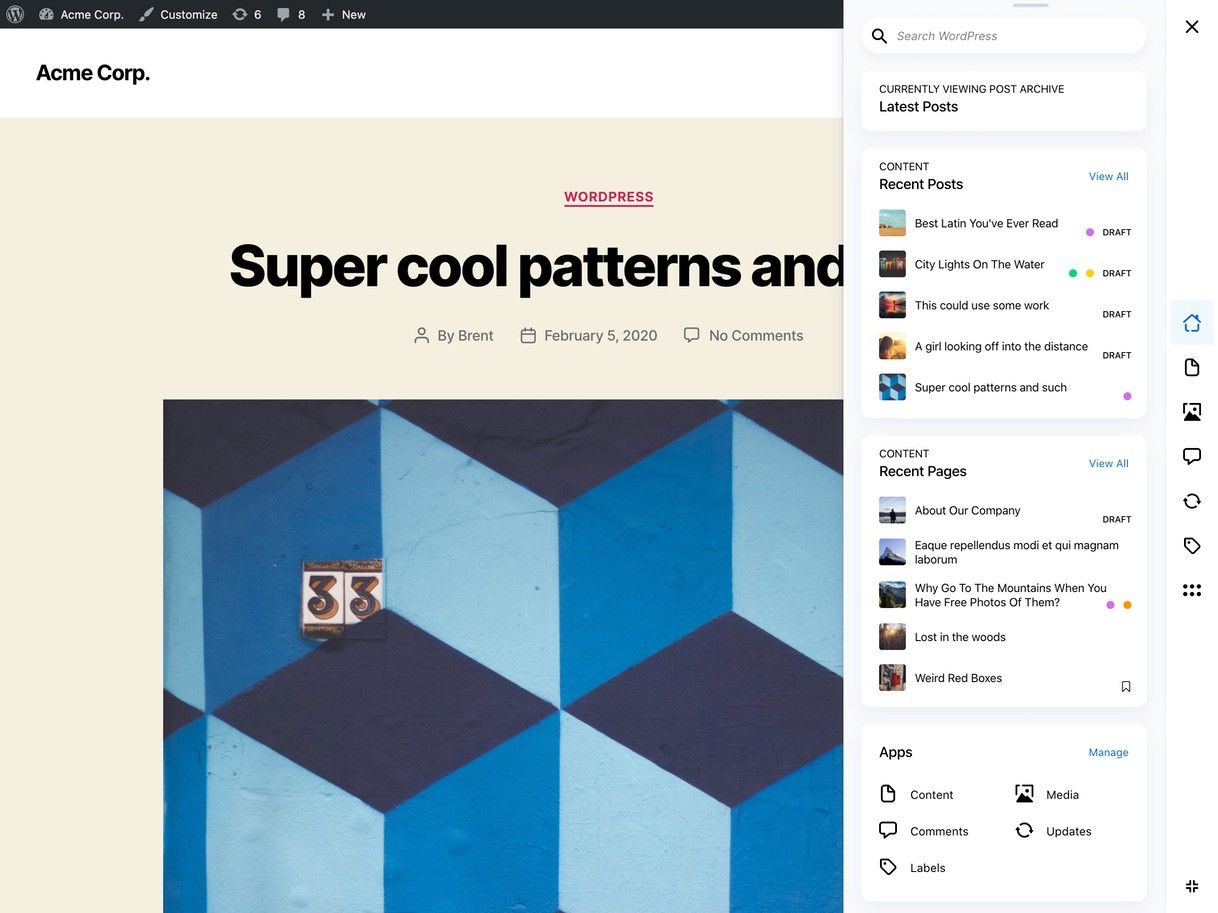This screenshot has width=1218, height=913.
Task: Click the WORDPRESS category link
Action: click(x=608, y=197)
